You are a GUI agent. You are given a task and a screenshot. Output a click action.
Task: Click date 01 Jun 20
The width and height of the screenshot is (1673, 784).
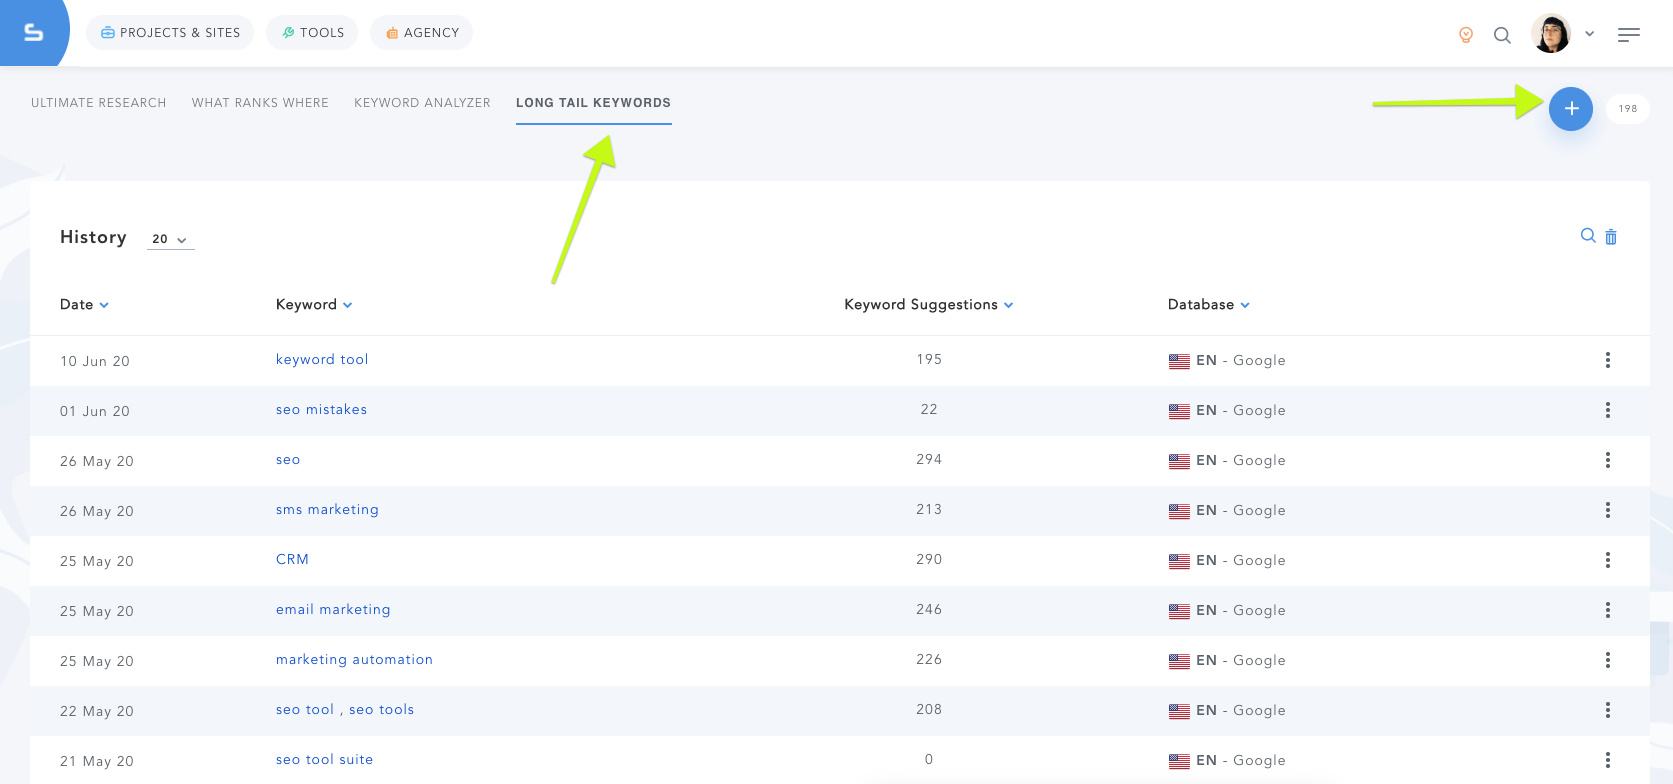[x=95, y=411]
